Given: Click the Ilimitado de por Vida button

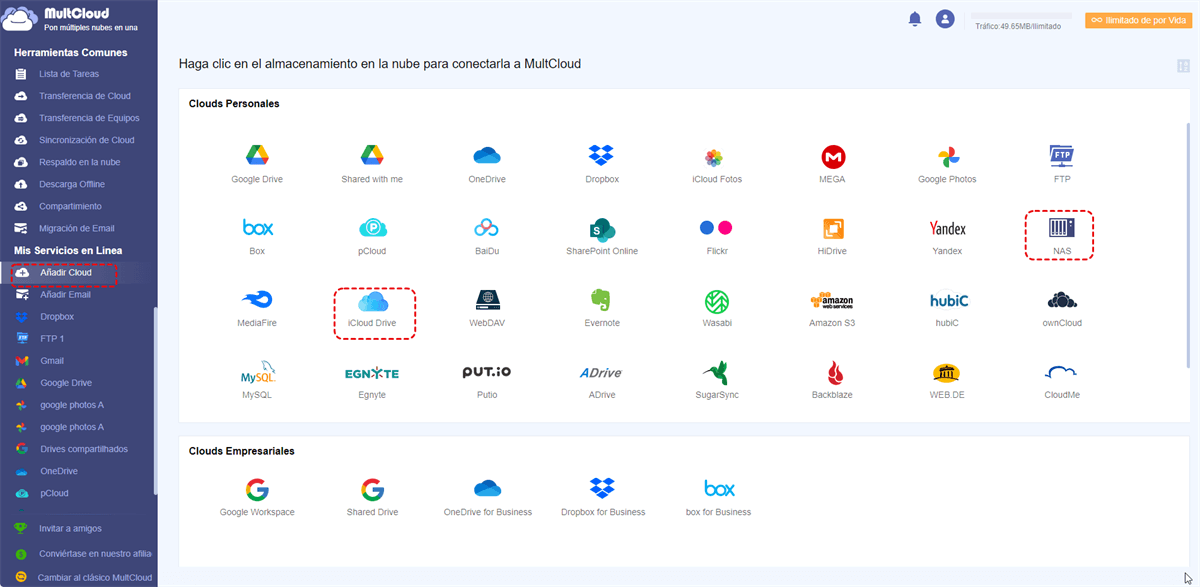Looking at the screenshot, I should (1138, 20).
